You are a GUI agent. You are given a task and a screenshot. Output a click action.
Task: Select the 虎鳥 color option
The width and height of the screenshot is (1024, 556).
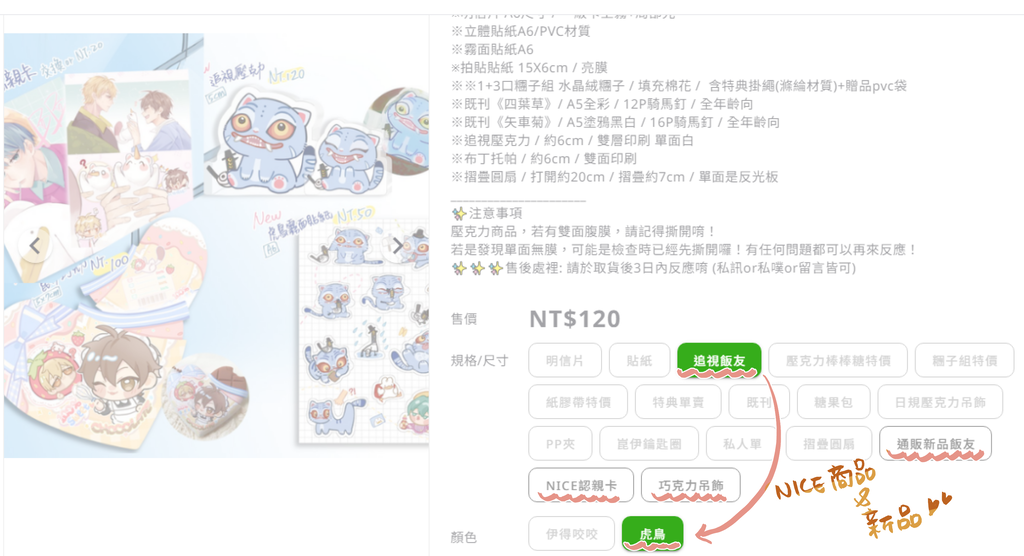(652, 534)
